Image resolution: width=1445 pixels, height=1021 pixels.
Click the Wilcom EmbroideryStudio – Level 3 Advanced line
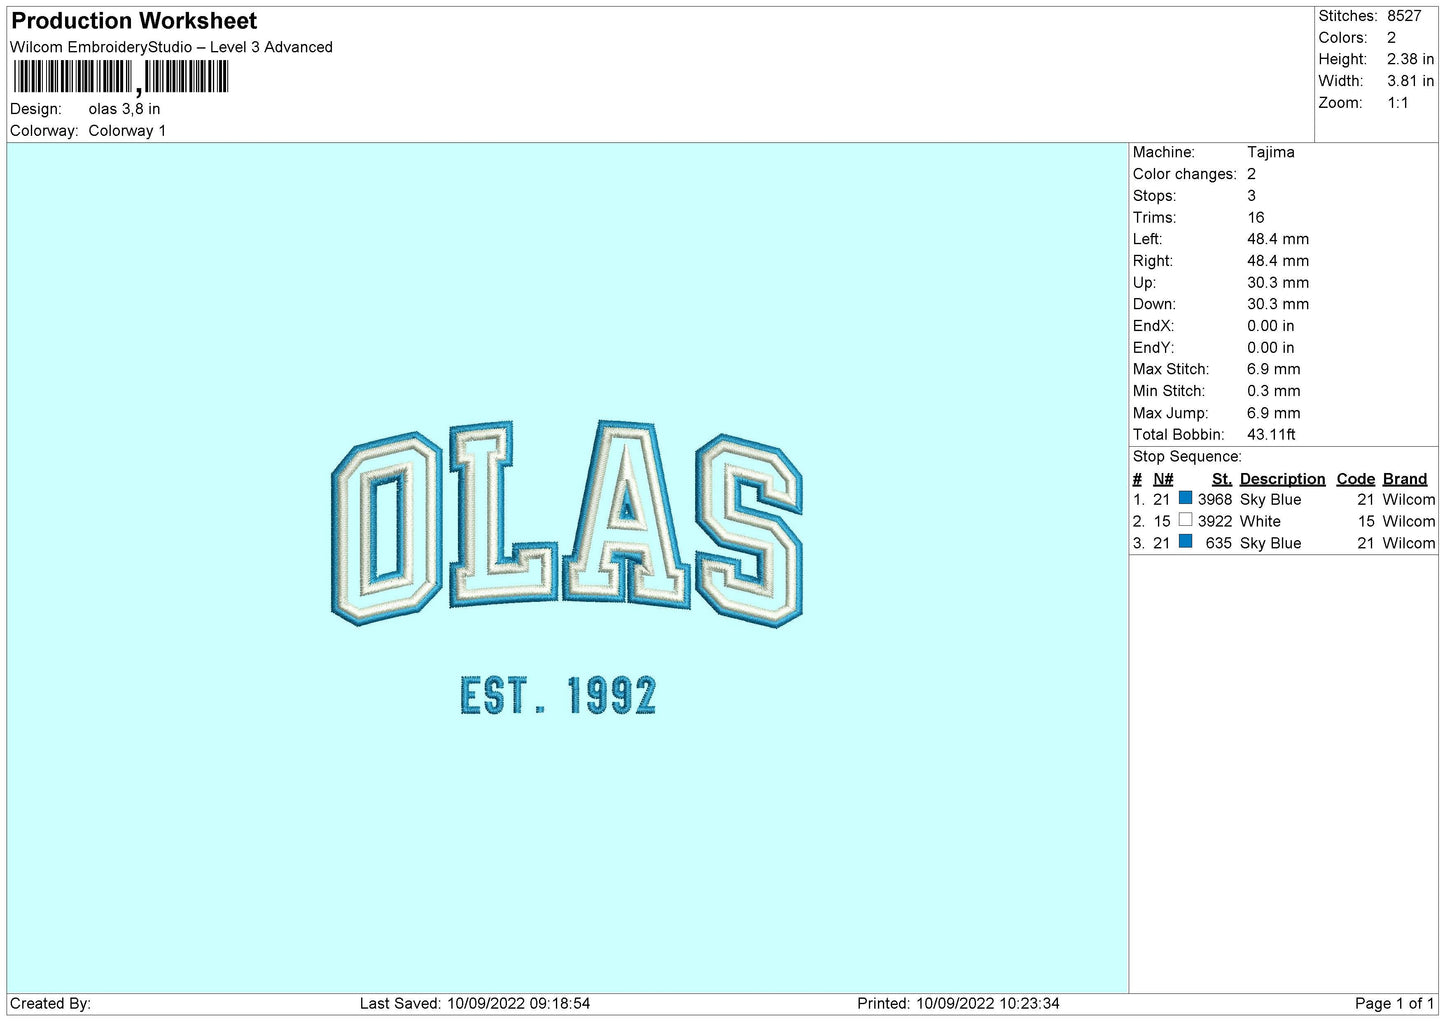click(x=171, y=47)
